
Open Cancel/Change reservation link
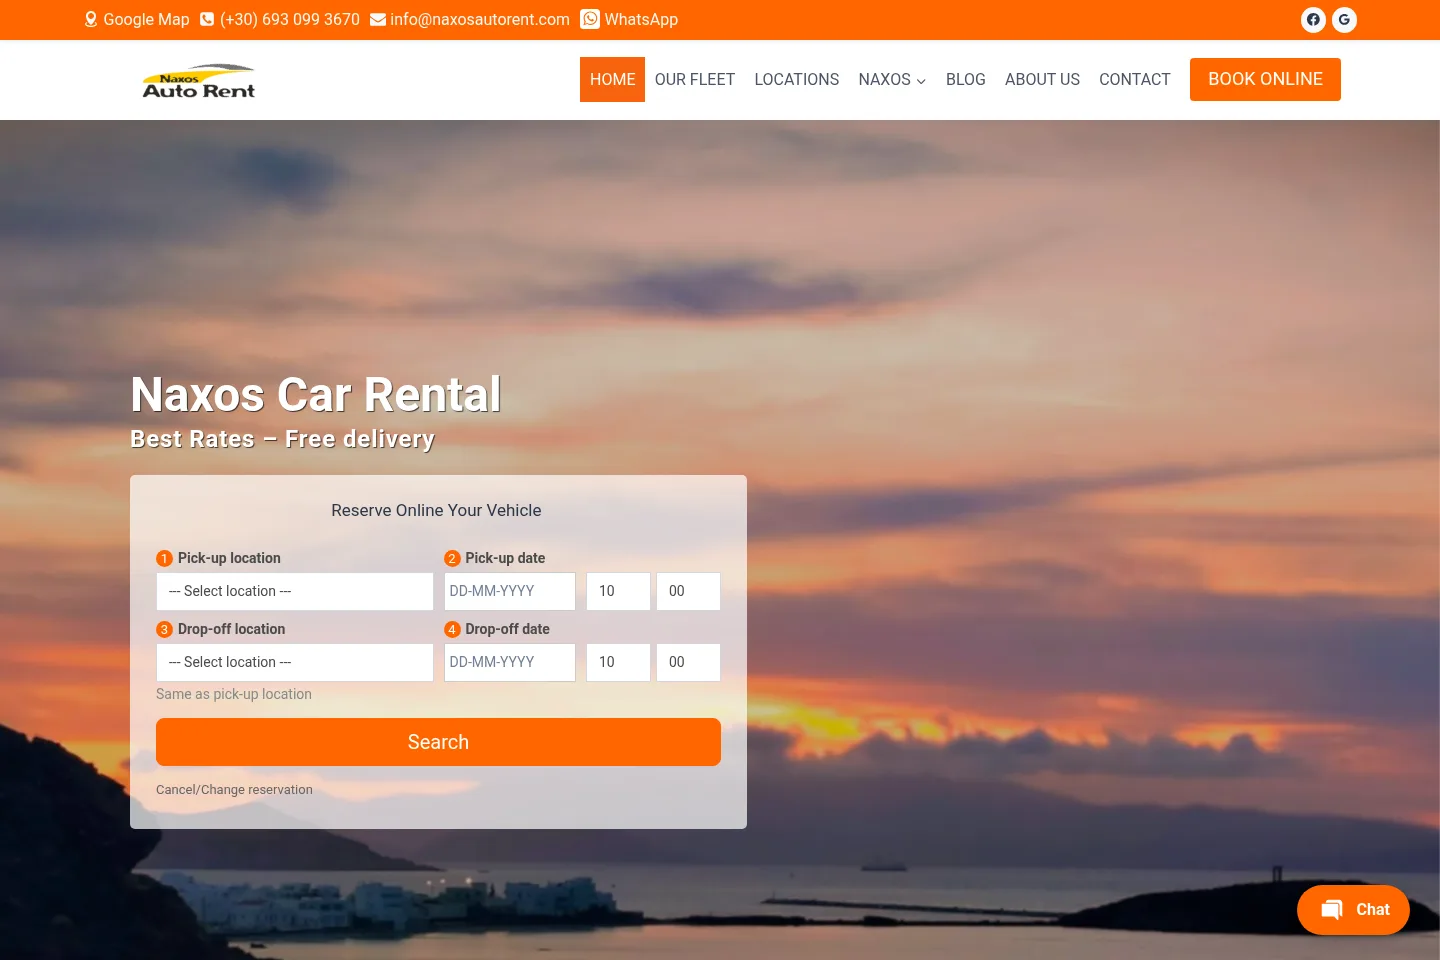[x=234, y=789]
